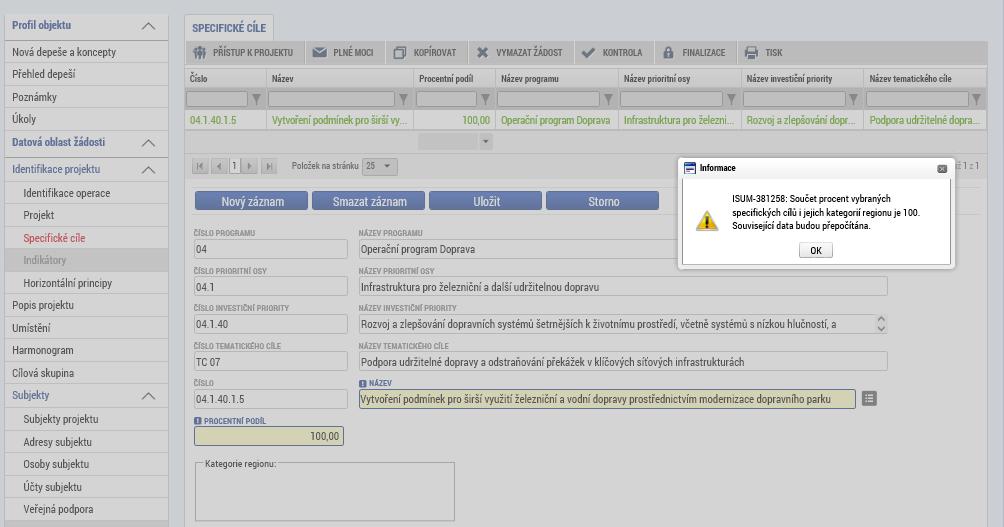The width and height of the screenshot is (1004, 527).
Task: Close the Informace dialog with the X
Action: [942, 168]
